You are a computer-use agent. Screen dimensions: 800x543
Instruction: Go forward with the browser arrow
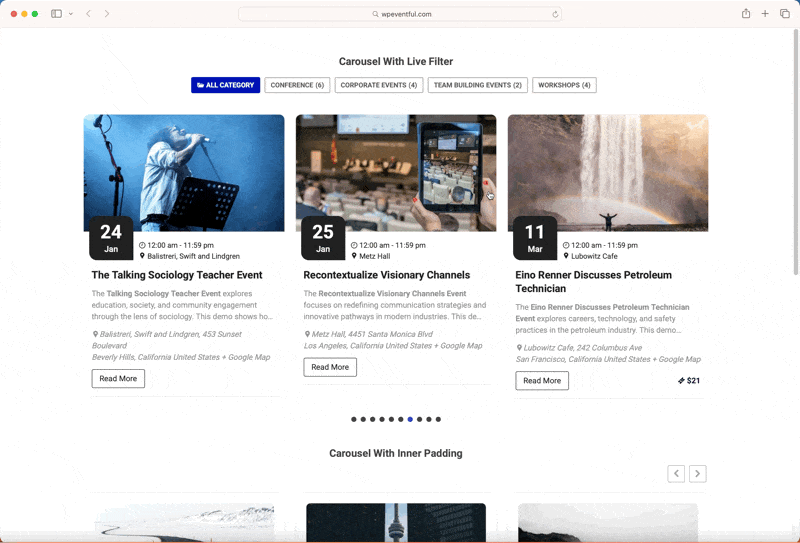(x=107, y=14)
